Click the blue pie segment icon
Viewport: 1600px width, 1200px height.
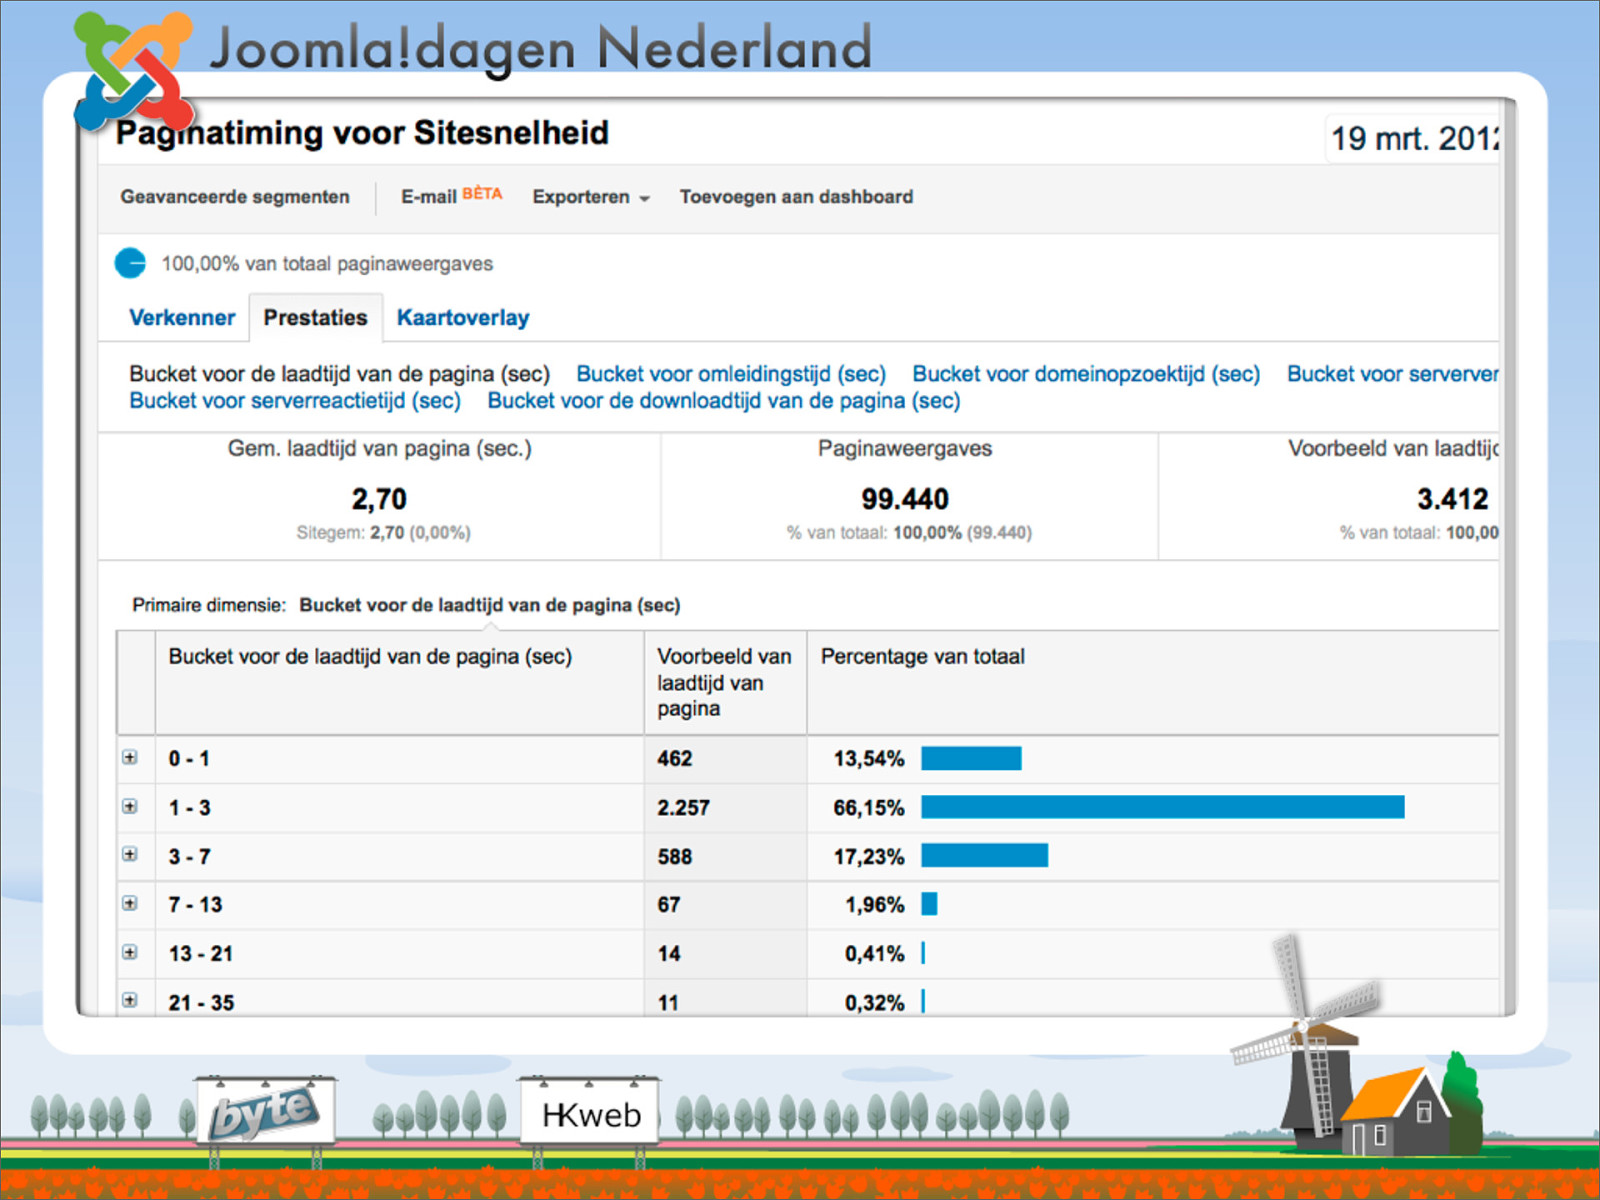(x=130, y=263)
